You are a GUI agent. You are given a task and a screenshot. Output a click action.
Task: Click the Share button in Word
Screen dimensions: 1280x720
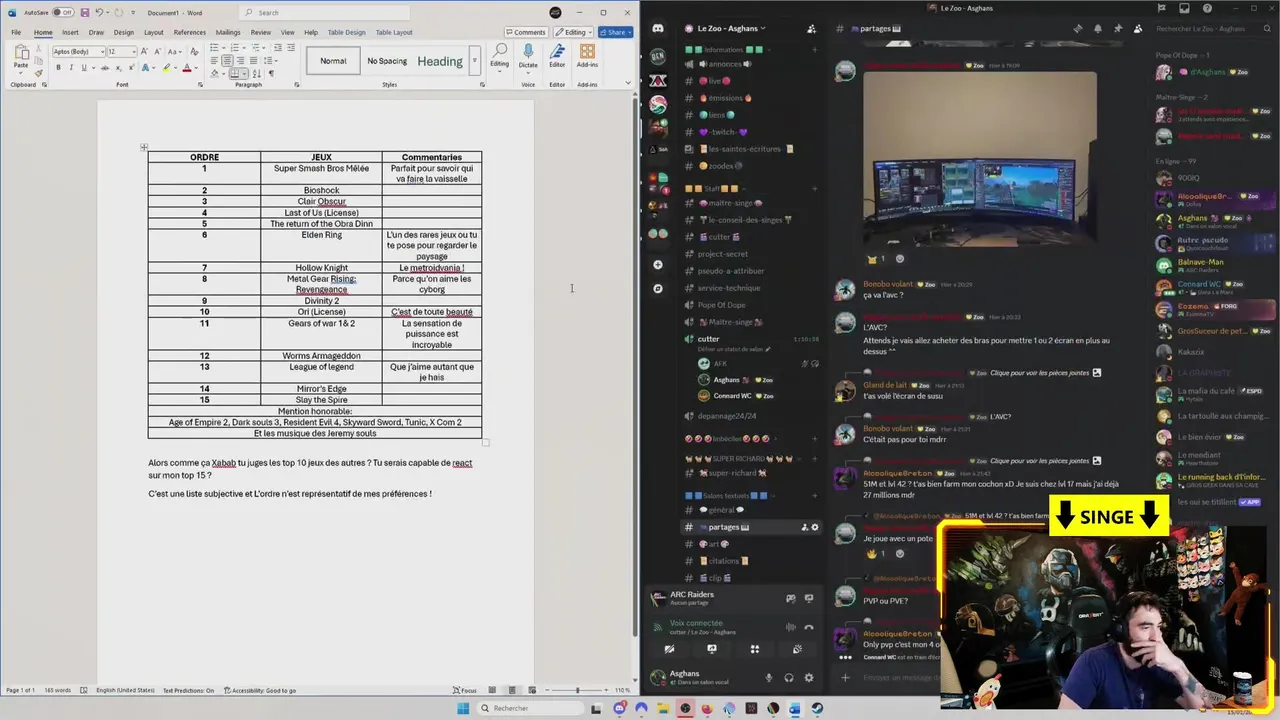[x=615, y=32]
